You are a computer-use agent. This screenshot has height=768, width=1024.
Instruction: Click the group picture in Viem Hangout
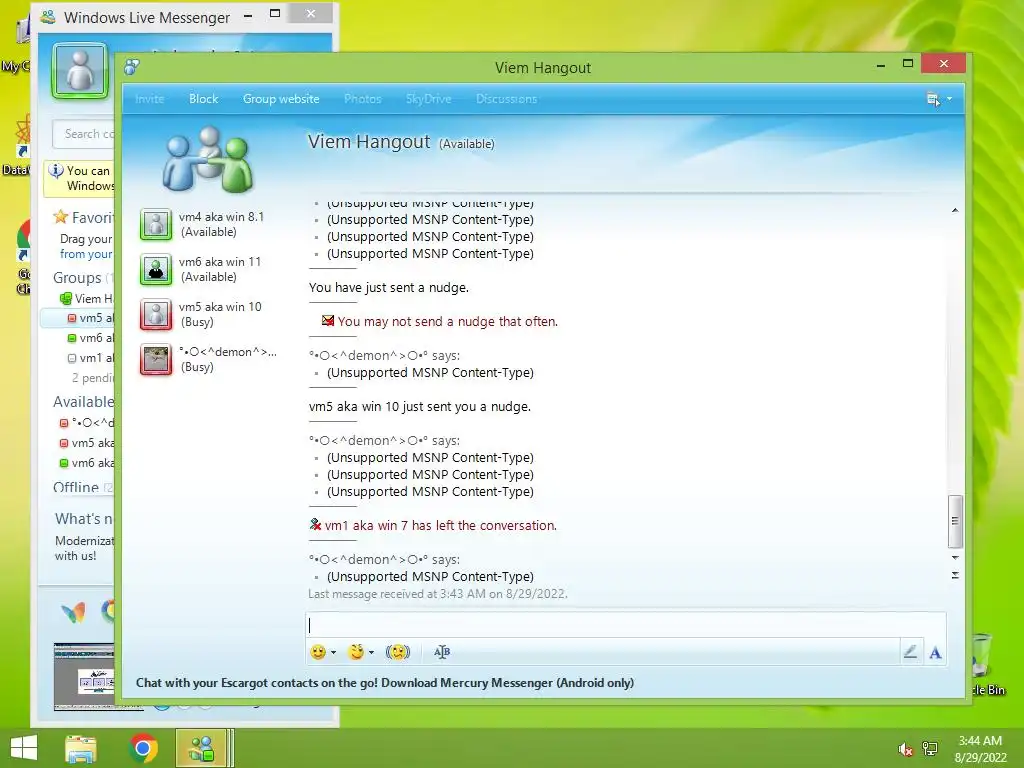click(x=207, y=160)
